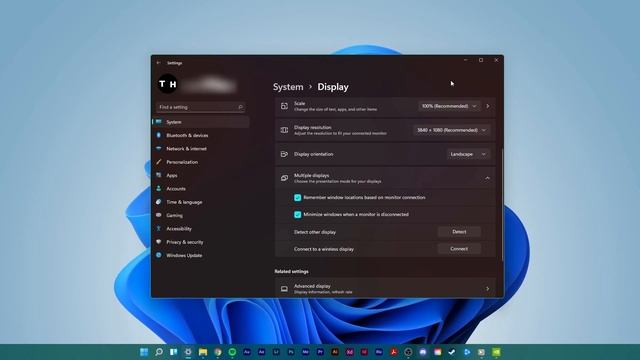Screen dimensions: 640x360
Task: Click the Settings window vertical scrollbar
Action: [x=502, y=204]
